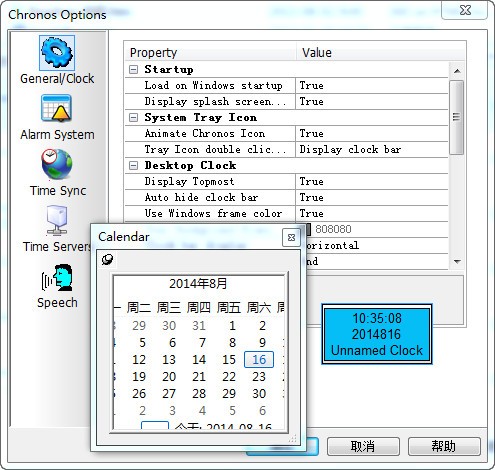Select August 16 in the calendar
Viewport: 495px width, 470px height.
259,359
